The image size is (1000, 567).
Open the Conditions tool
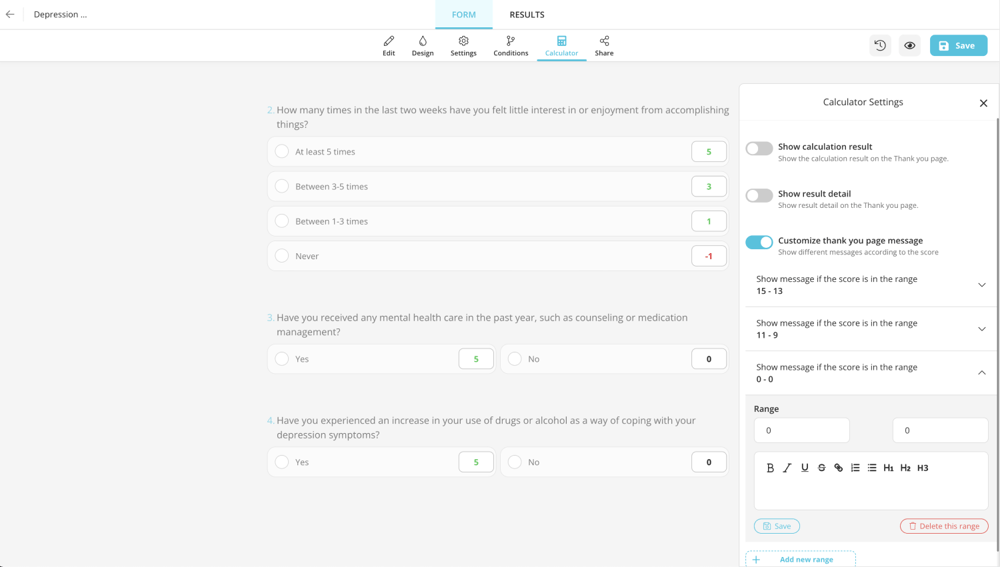(x=510, y=46)
